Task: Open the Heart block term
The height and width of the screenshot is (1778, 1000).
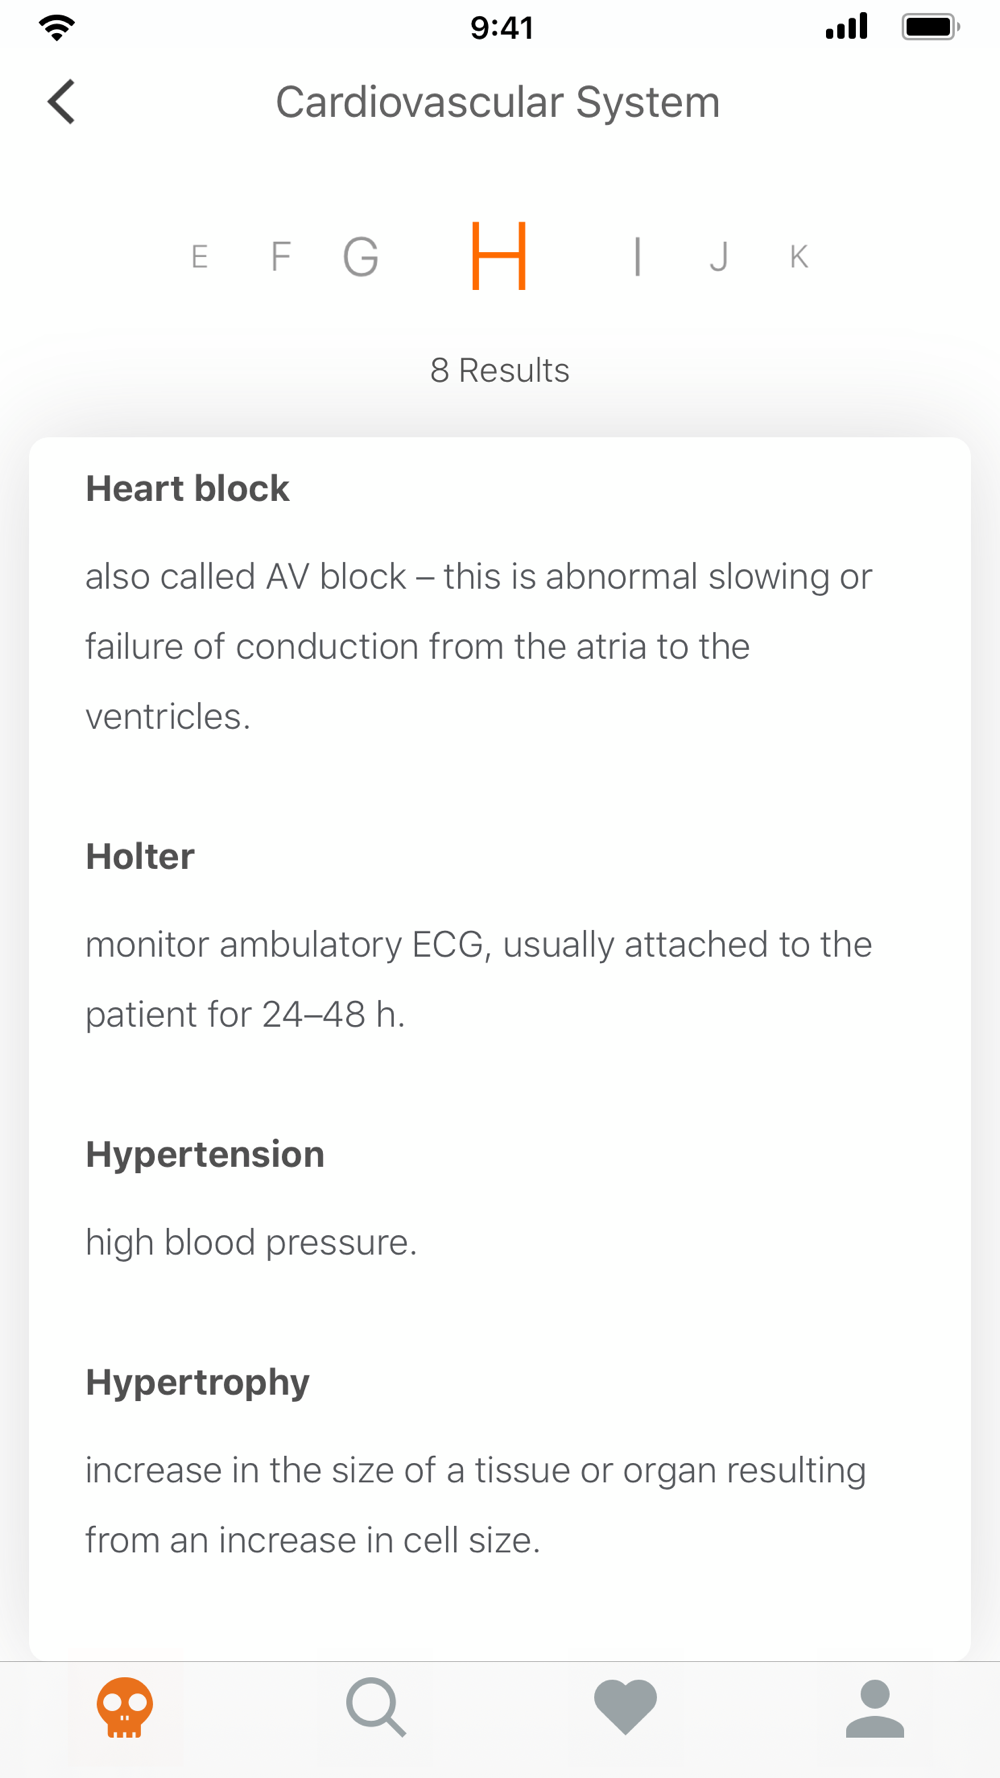Action: [x=187, y=489]
